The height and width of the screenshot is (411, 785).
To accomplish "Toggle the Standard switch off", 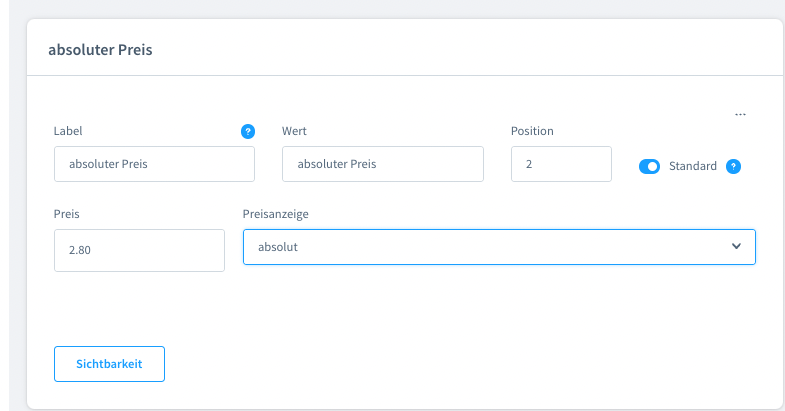I will click(x=649, y=166).
